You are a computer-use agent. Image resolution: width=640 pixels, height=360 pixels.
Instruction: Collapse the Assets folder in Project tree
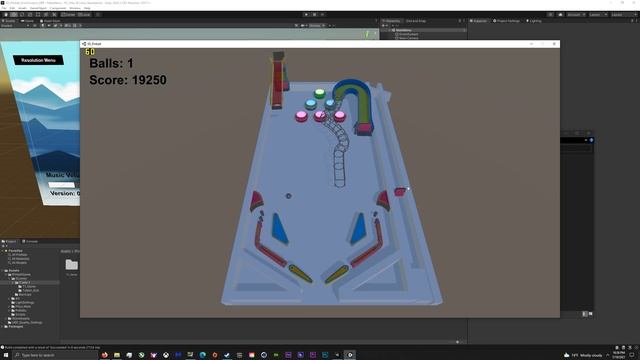pyautogui.click(x=3, y=271)
